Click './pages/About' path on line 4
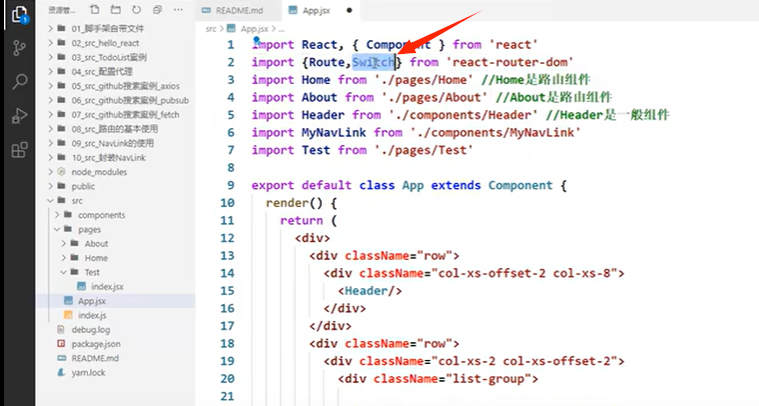 (x=435, y=97)
